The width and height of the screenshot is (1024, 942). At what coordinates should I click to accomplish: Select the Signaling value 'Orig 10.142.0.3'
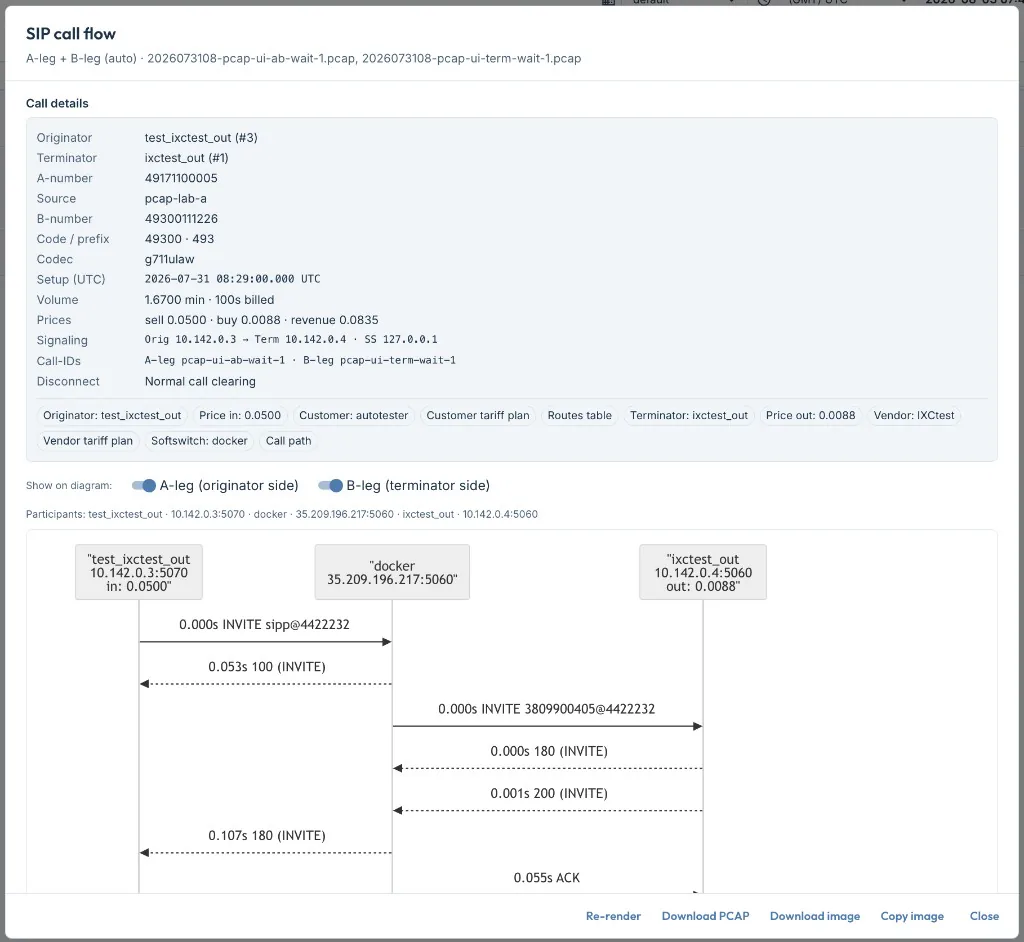tap(291, 340)
